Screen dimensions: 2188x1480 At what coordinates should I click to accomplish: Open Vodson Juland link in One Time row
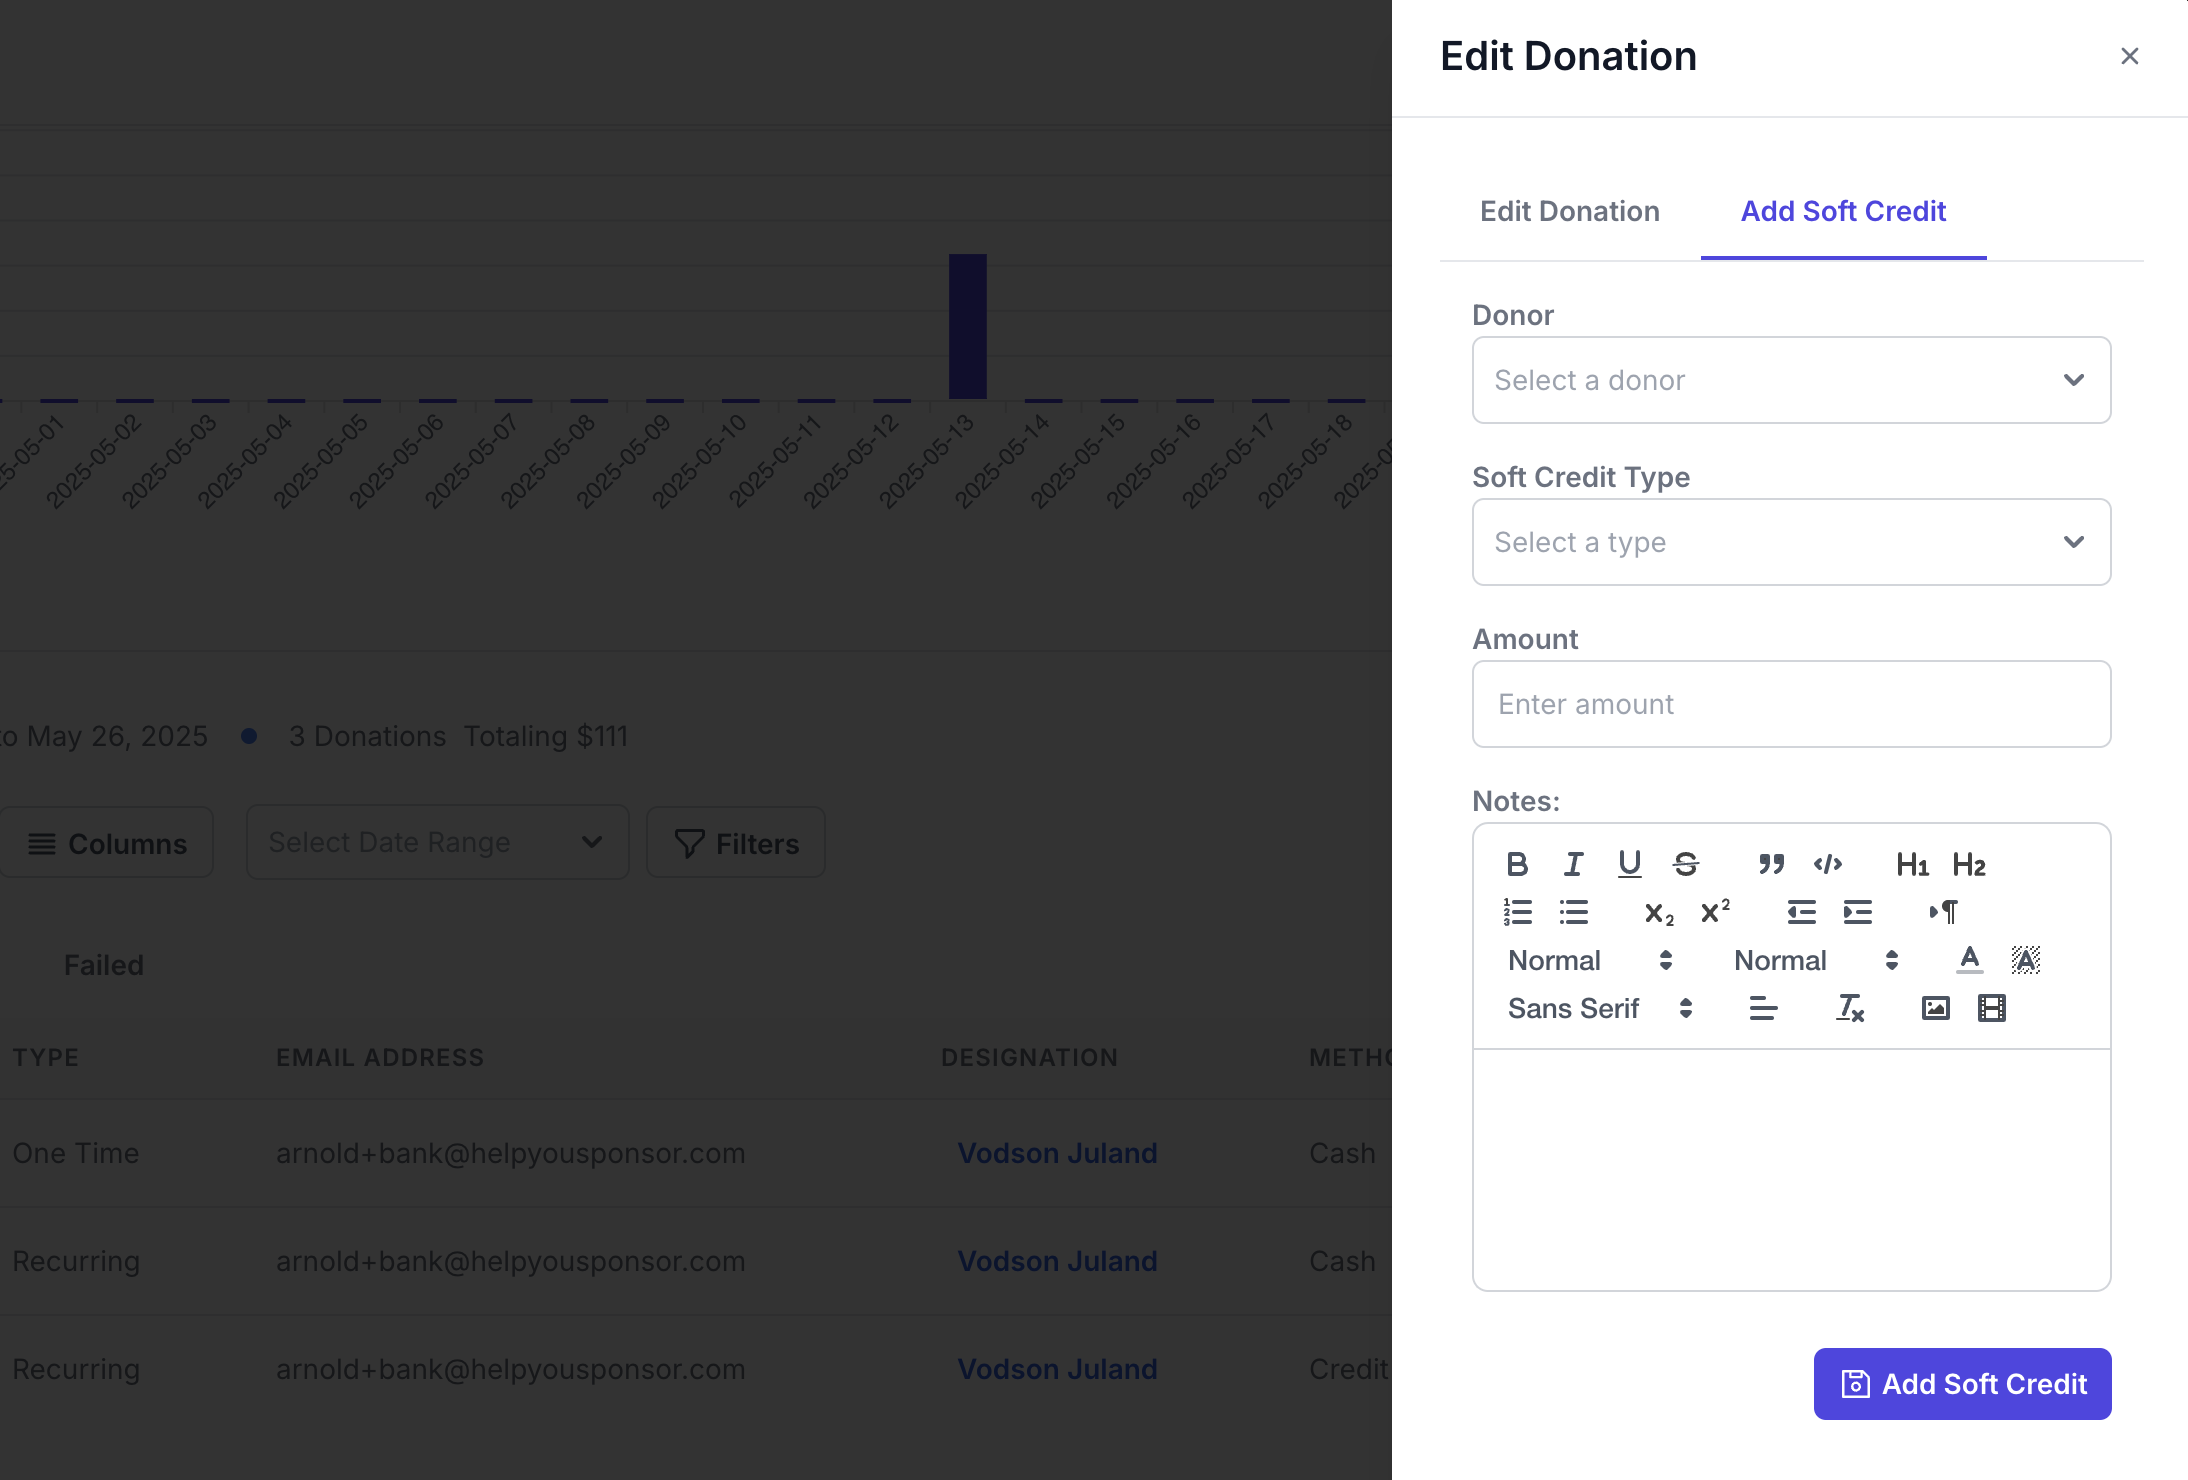pos(1057,1153)
